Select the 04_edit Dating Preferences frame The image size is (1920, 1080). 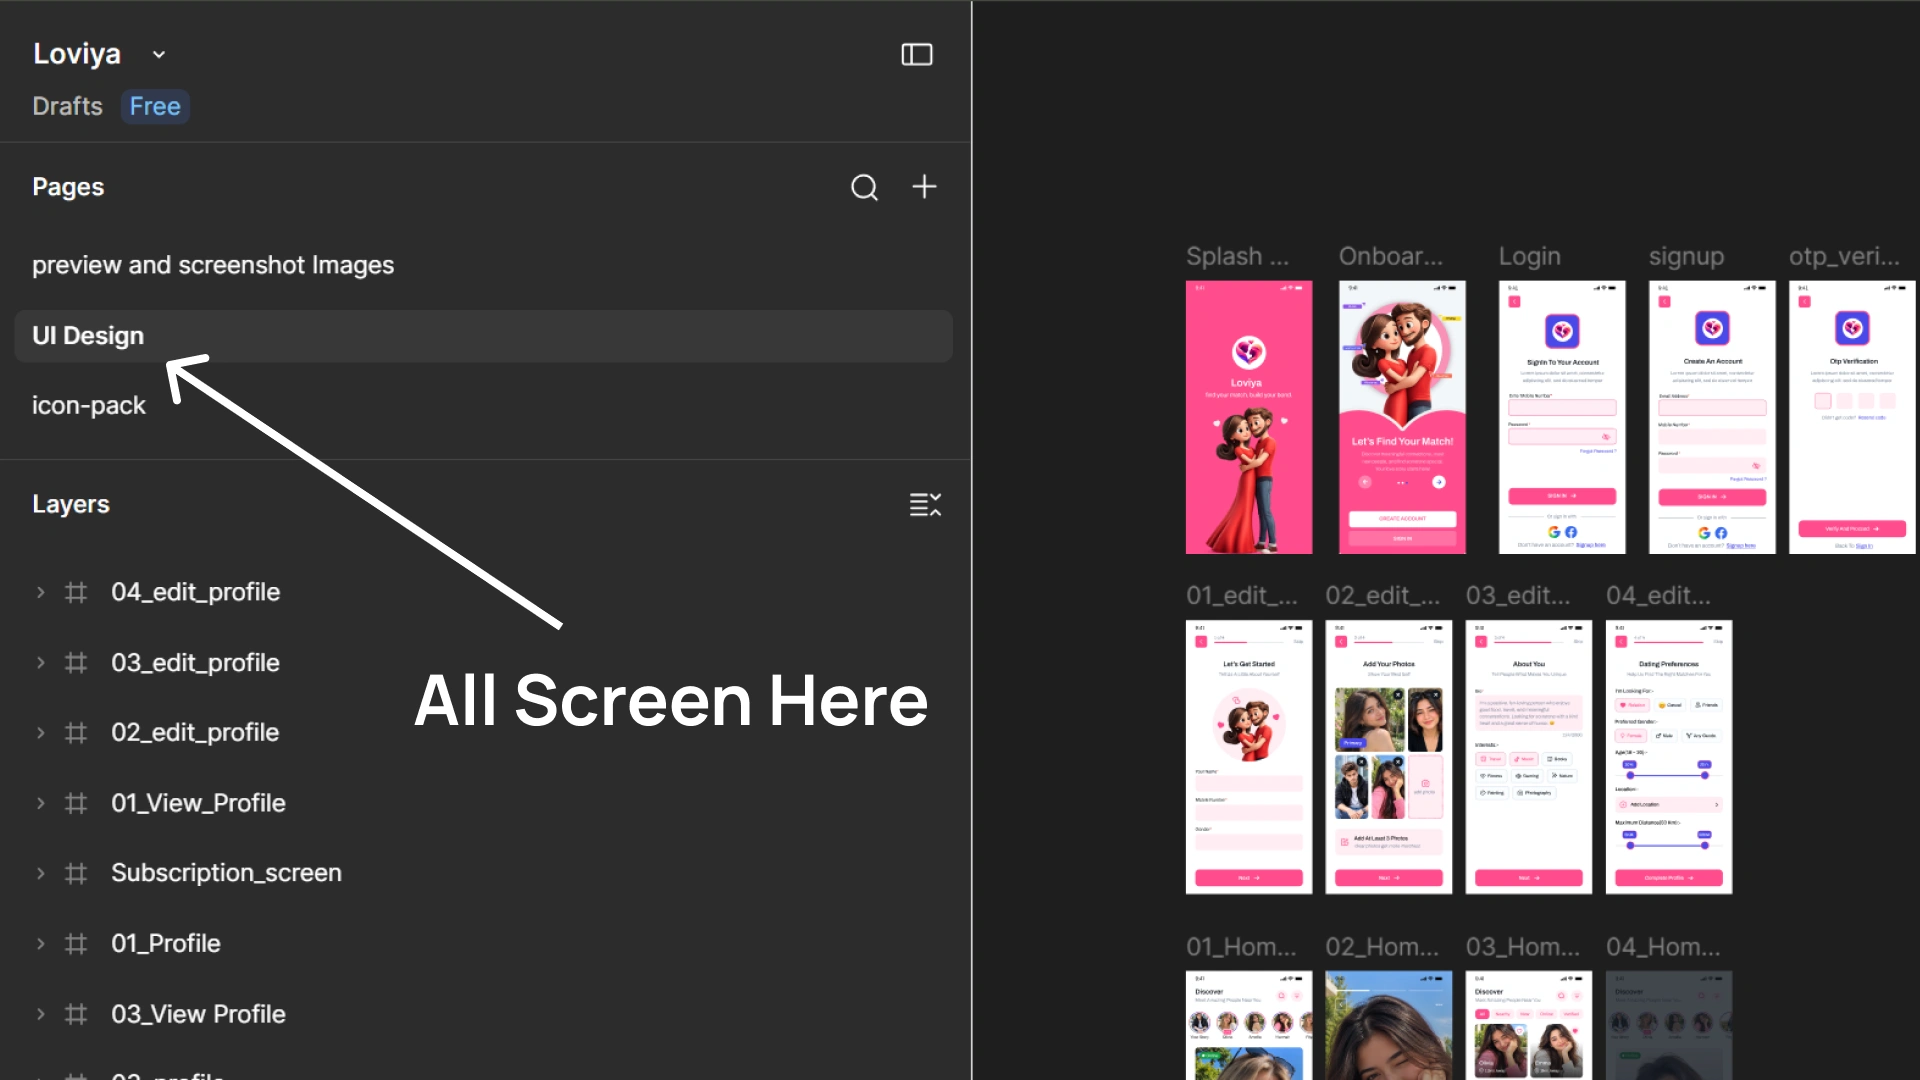coord(1669,757)
